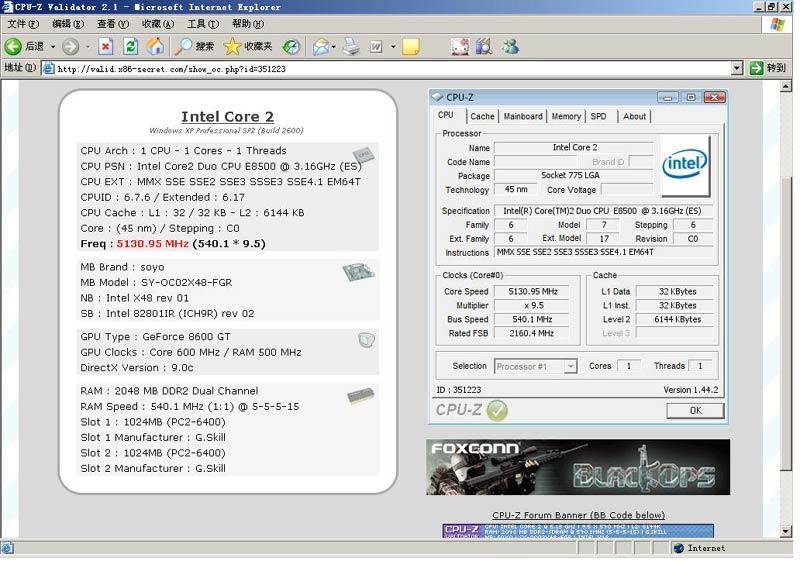Click the Rated FSB value 2160.4 MHz
Screen dimensions: 800x561
532,333
